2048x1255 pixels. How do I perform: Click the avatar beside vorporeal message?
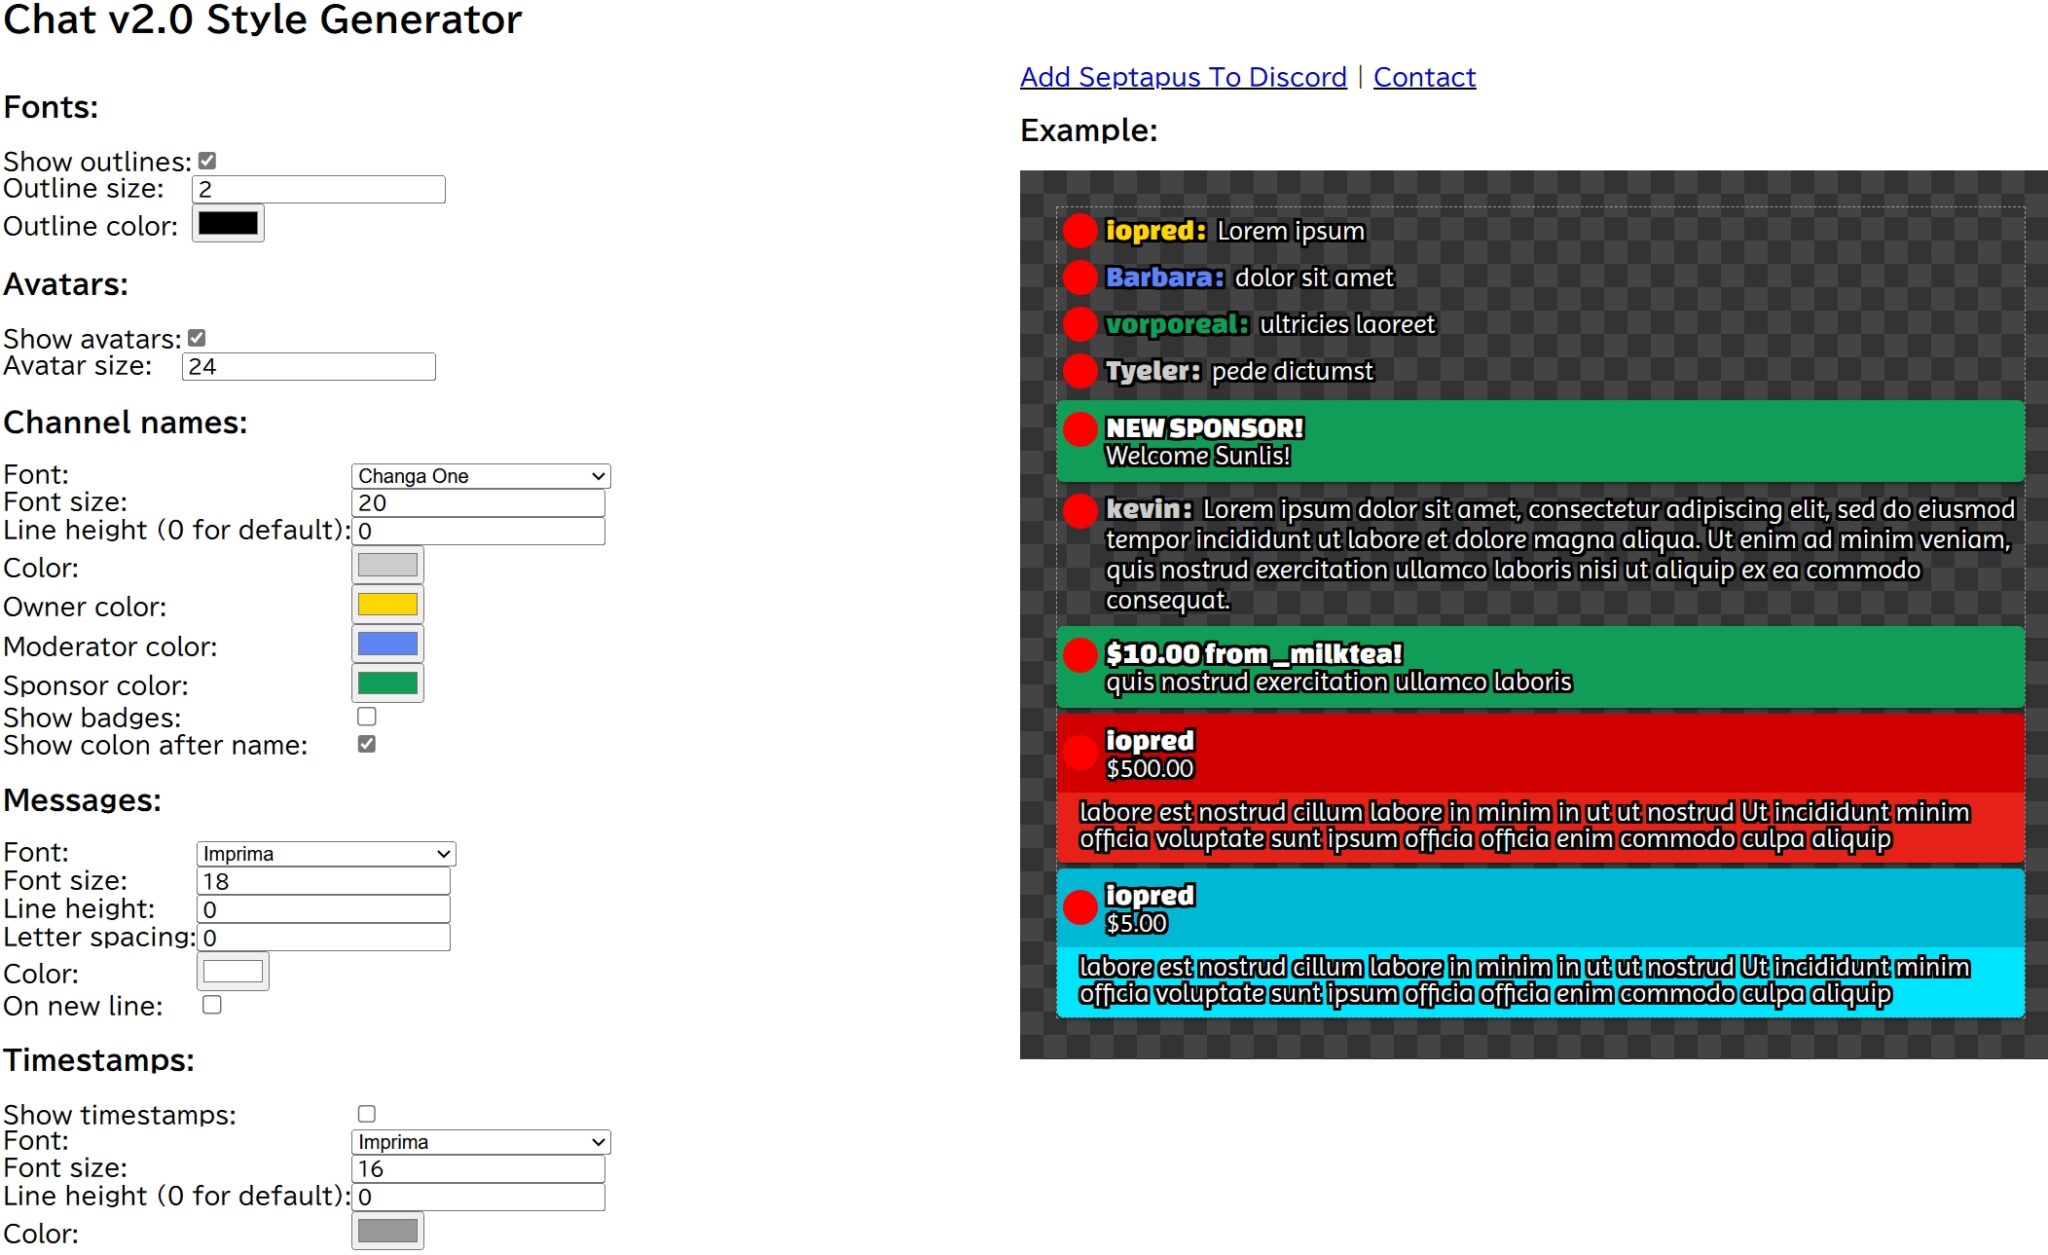click(1079, 324)
